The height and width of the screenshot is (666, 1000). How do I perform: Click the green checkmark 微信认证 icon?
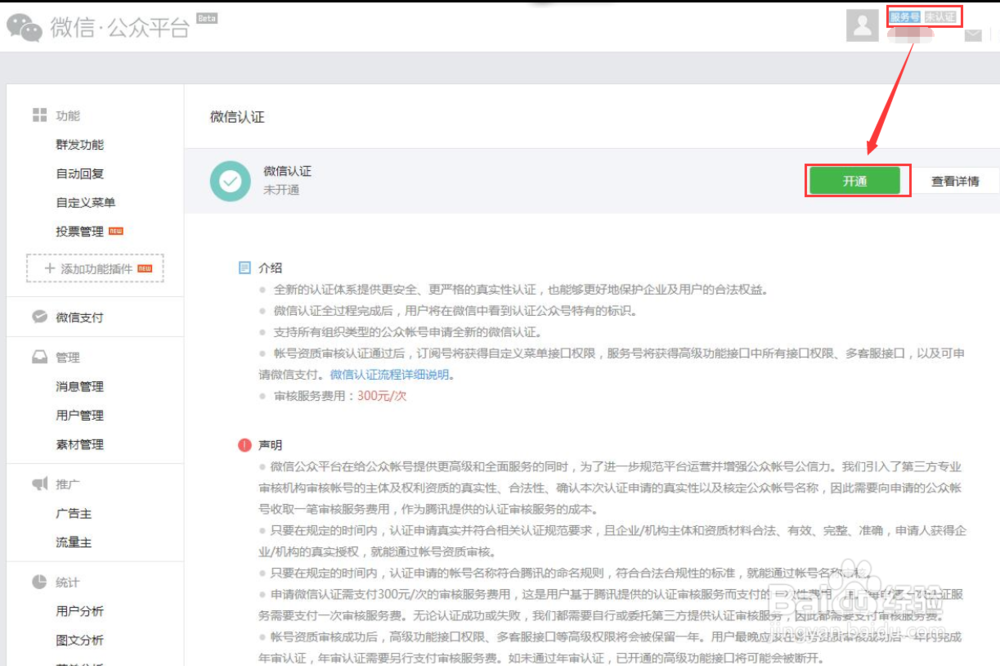pos(230,181)
